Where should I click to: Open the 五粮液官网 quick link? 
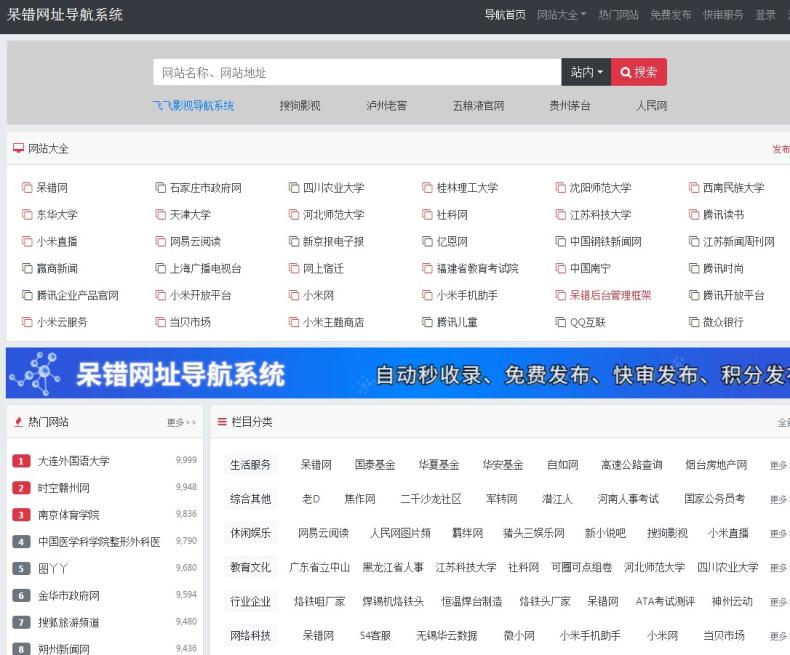tap(478, 106)
